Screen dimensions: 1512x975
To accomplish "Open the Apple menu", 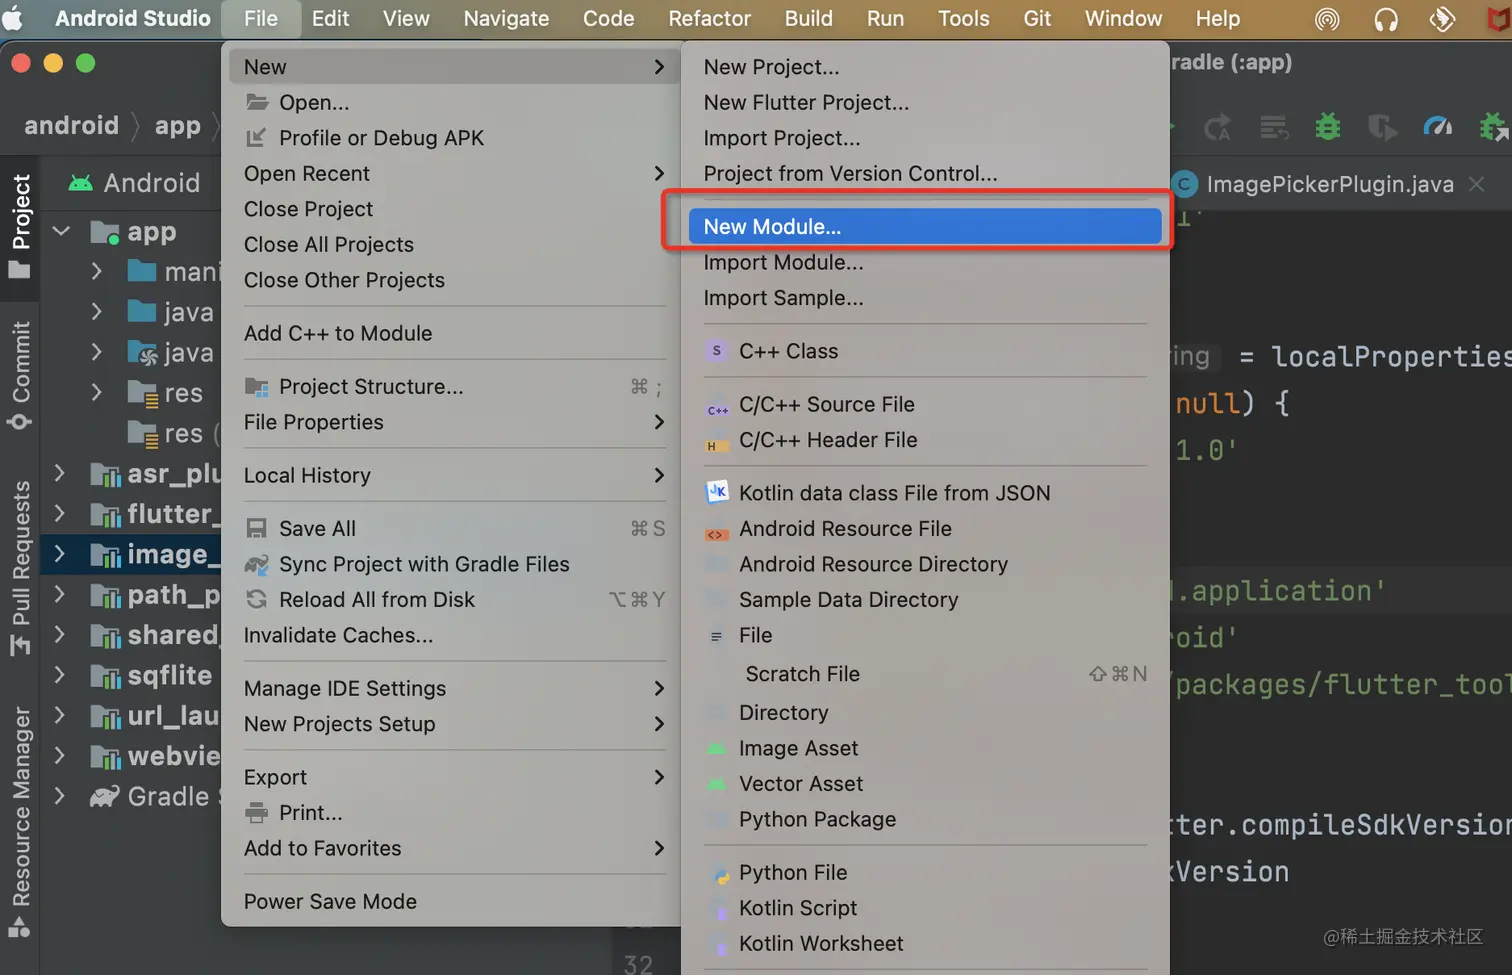I will [x=14, y=18].
